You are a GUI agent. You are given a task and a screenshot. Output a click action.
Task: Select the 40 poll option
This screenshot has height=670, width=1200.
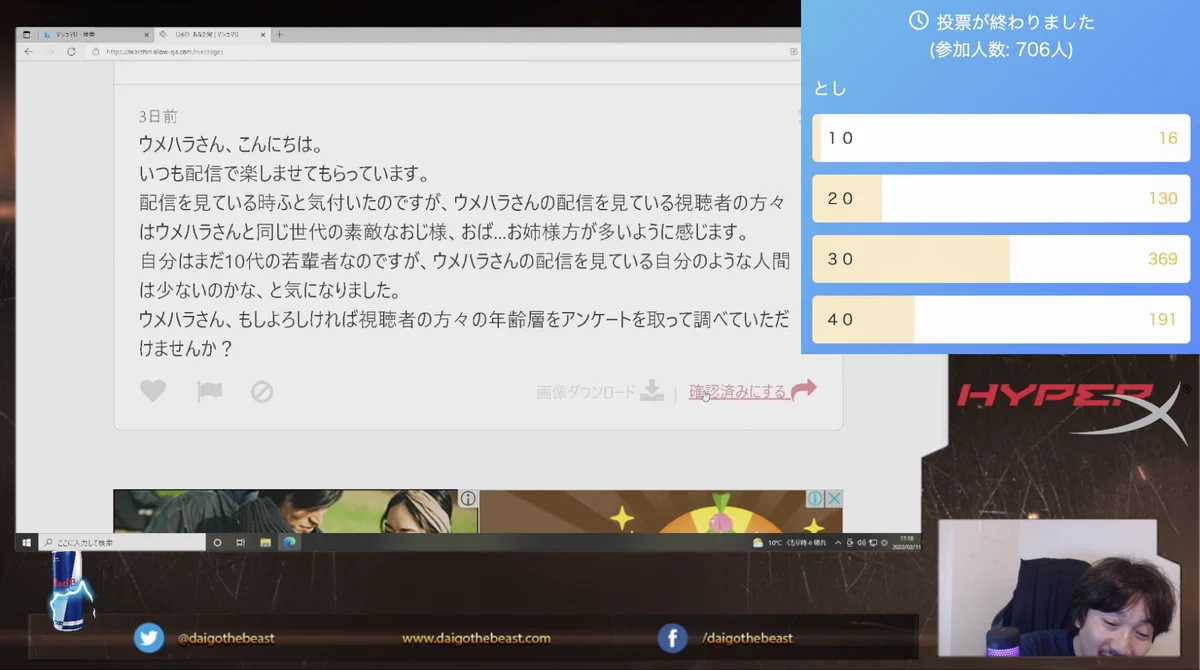[x=1000, y=319]
